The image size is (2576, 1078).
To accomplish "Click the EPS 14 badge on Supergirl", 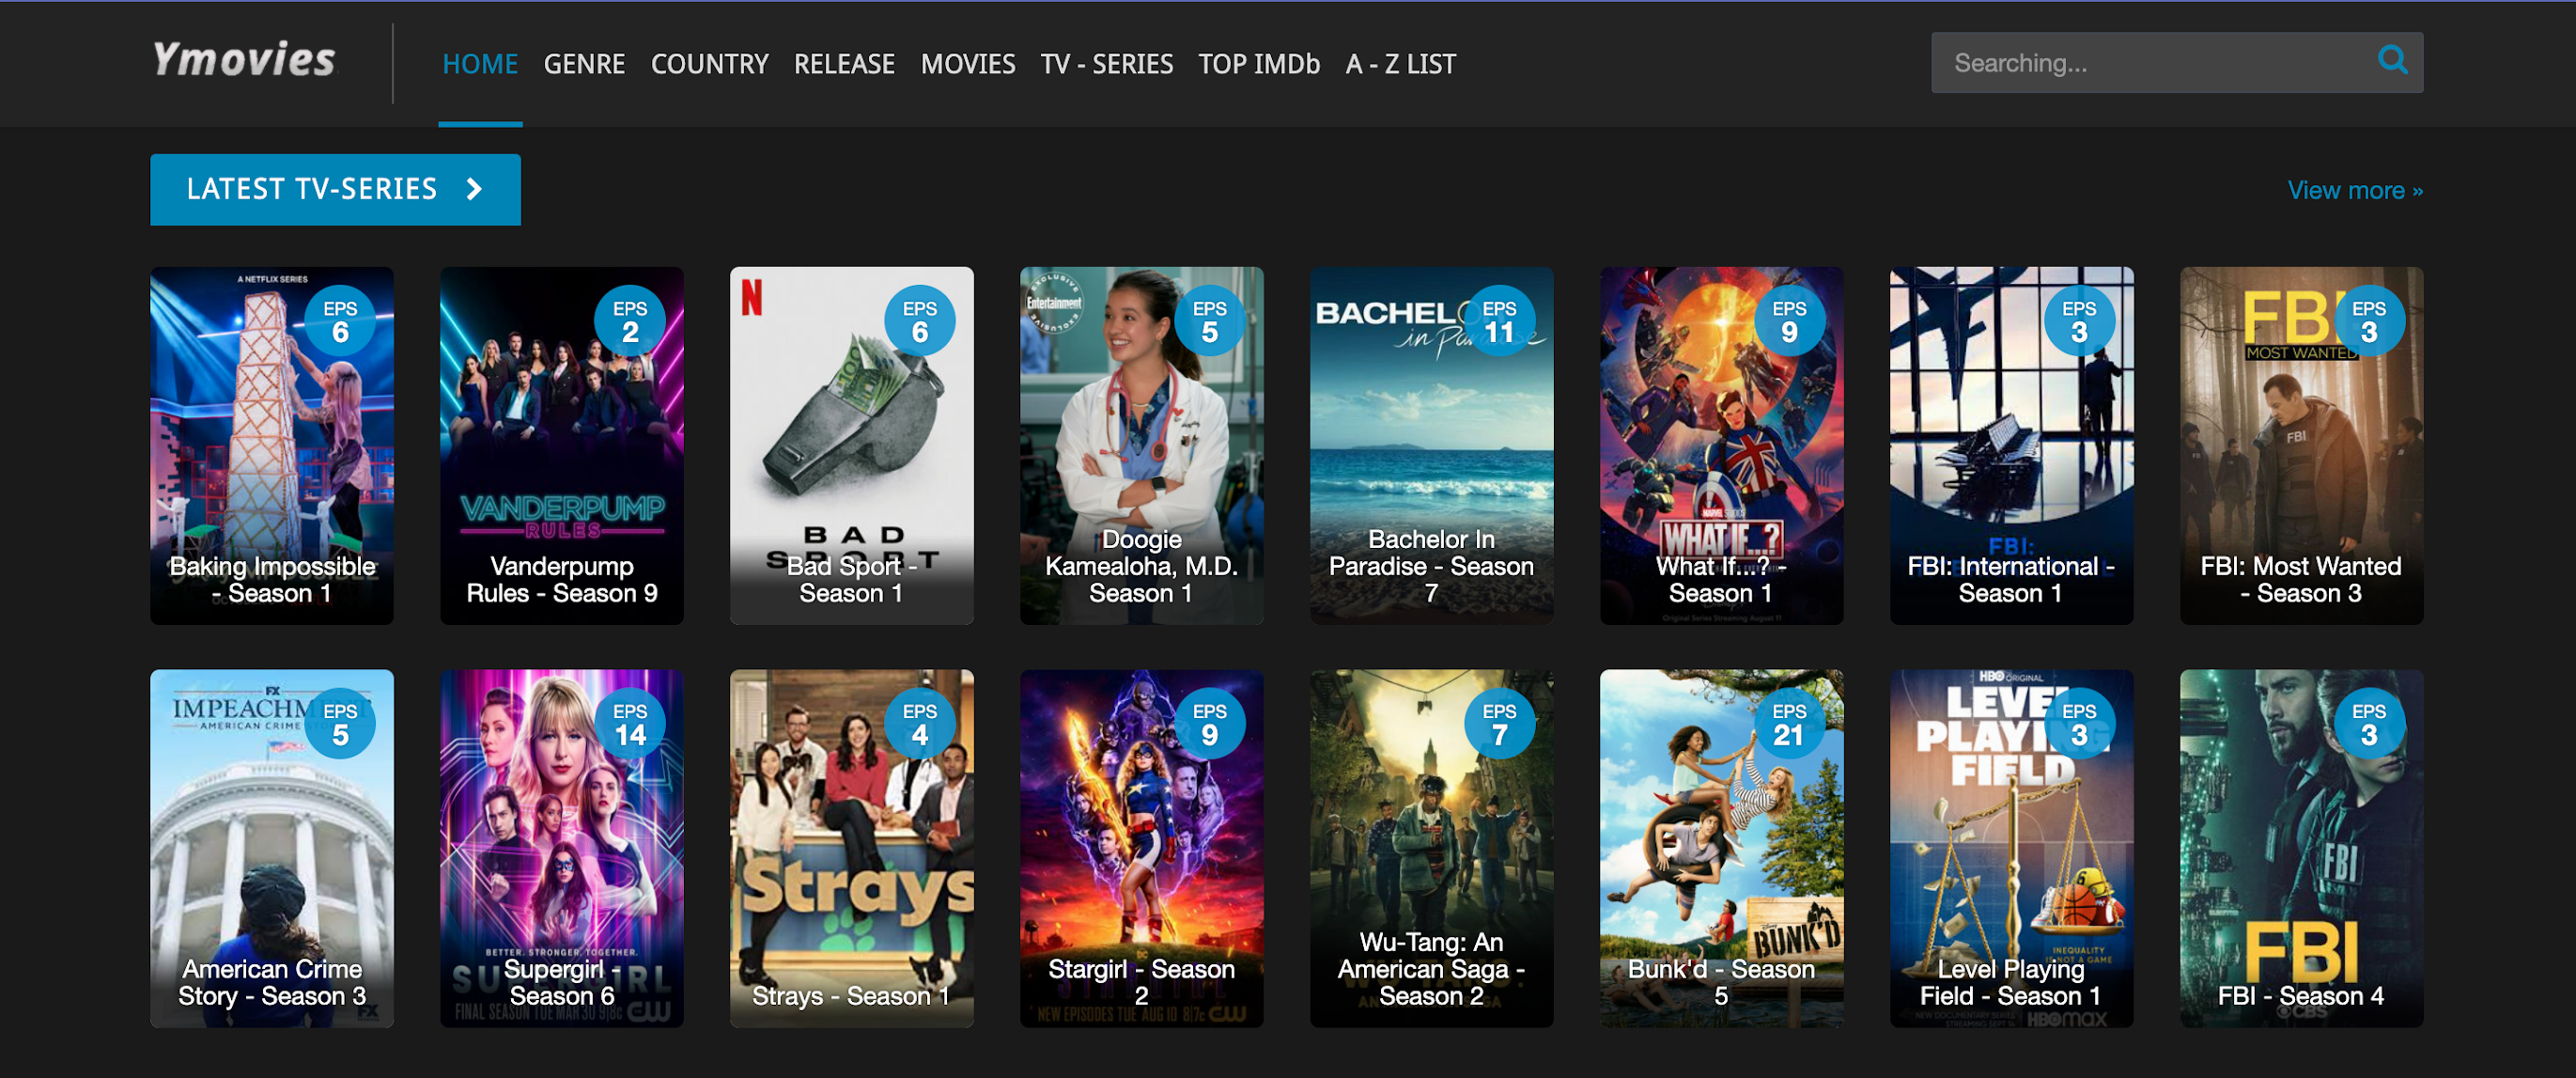I will [x=630, y=724].
